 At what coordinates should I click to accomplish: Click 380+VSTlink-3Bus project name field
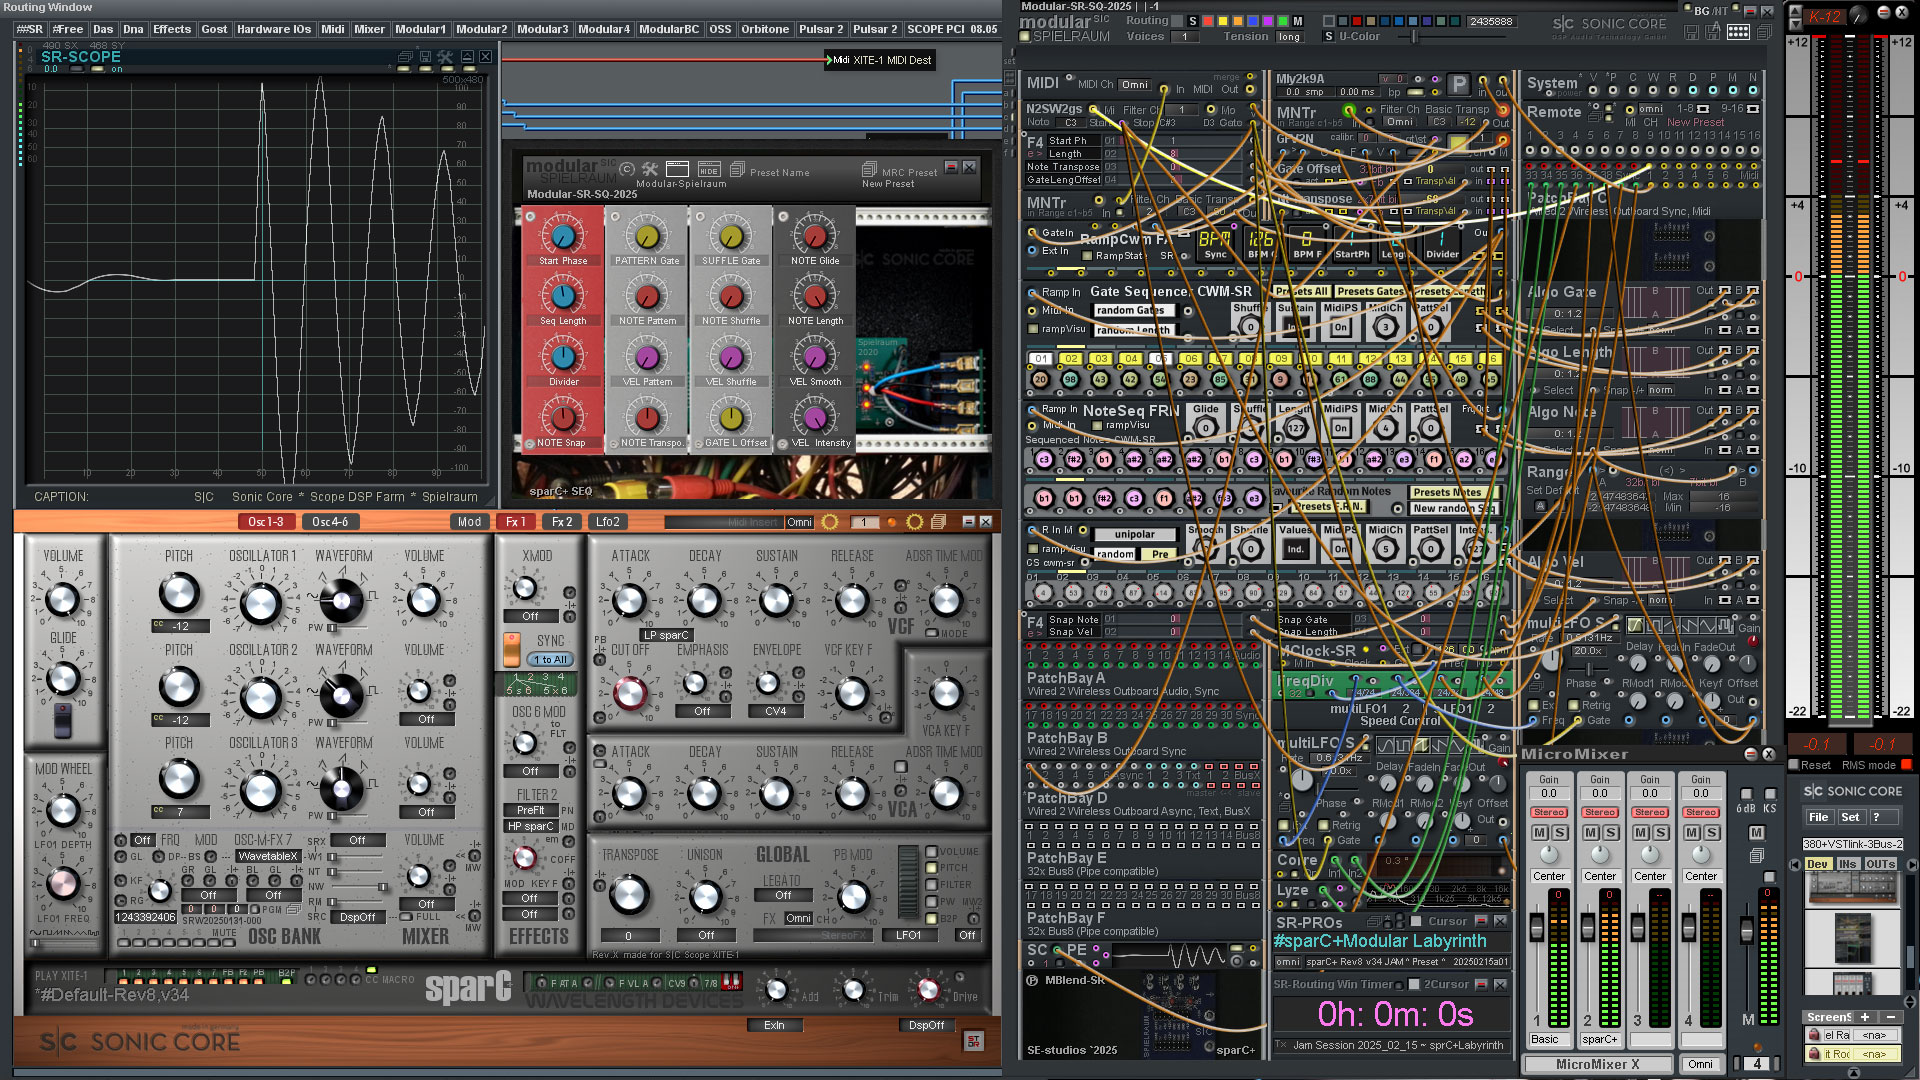coord(1853,844)
